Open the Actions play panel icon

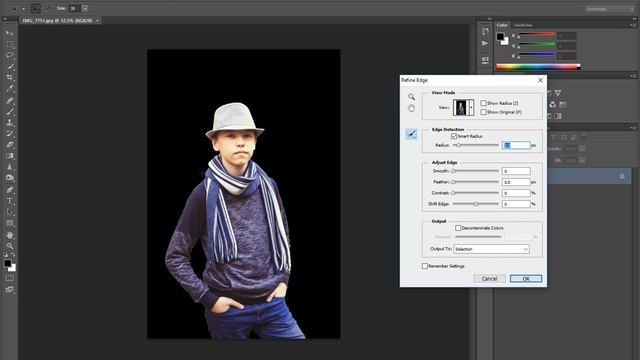(484, 43)
